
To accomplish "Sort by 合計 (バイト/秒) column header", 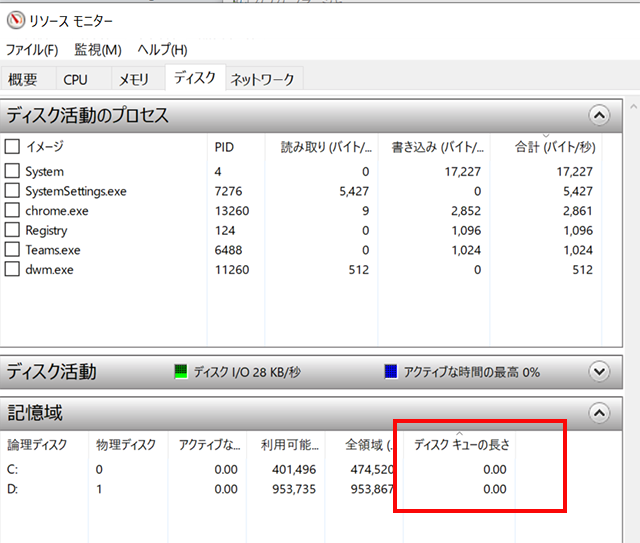I will pos(555,147).
